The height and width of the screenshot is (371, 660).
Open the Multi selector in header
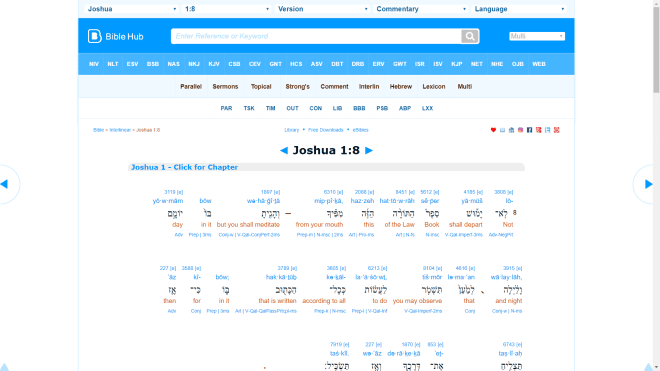click(x=537, y=36)
